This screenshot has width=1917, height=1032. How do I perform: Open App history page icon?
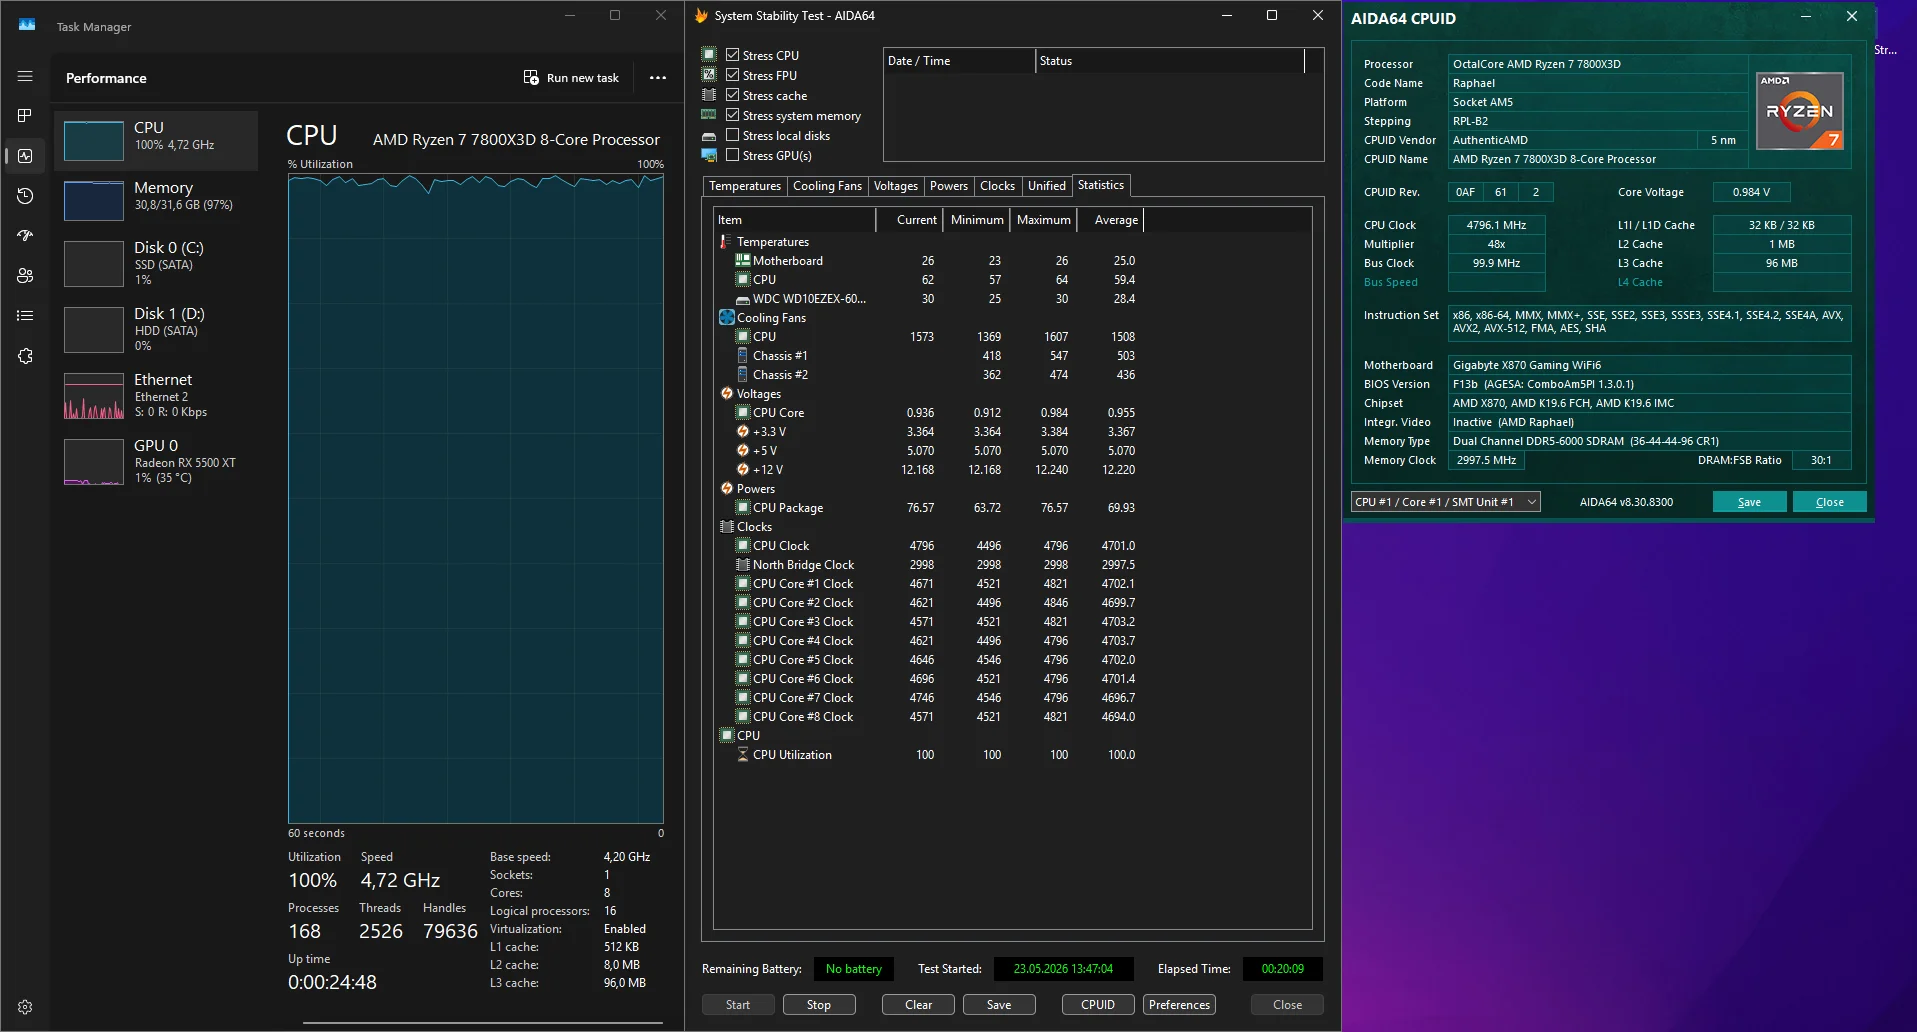tap(25, 196)
